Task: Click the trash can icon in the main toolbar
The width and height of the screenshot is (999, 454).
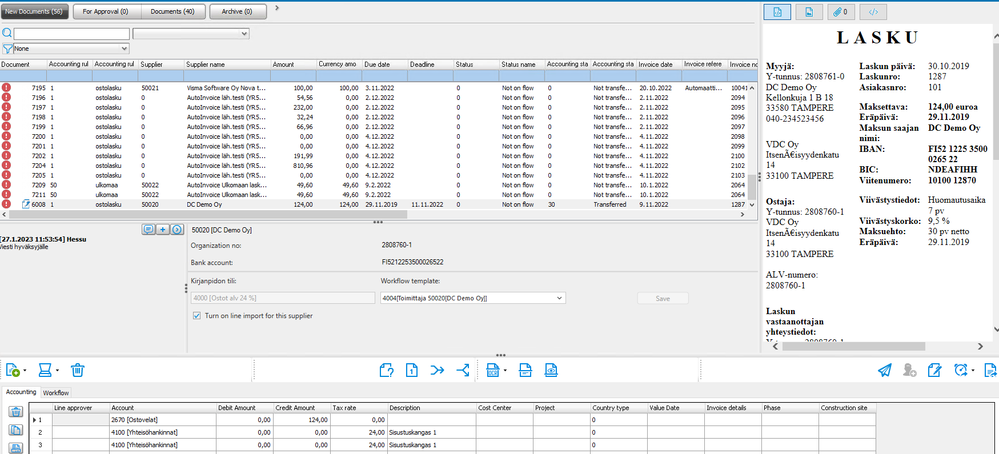Action: point(77,370)
